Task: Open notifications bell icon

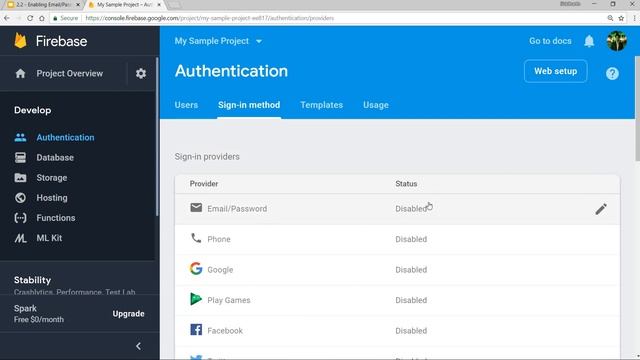Action: [589, 41]
